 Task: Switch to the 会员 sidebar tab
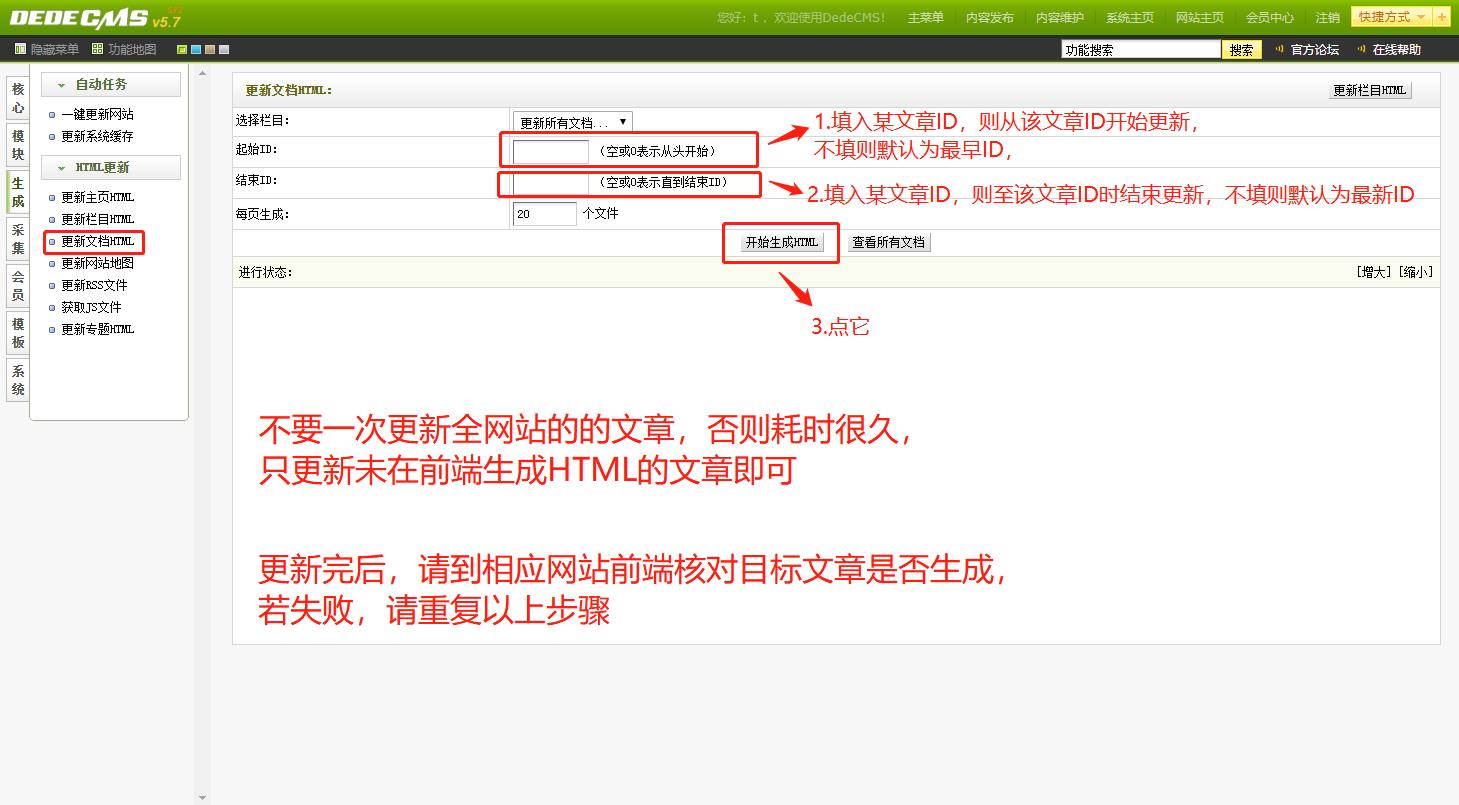[x=18, y=286]
